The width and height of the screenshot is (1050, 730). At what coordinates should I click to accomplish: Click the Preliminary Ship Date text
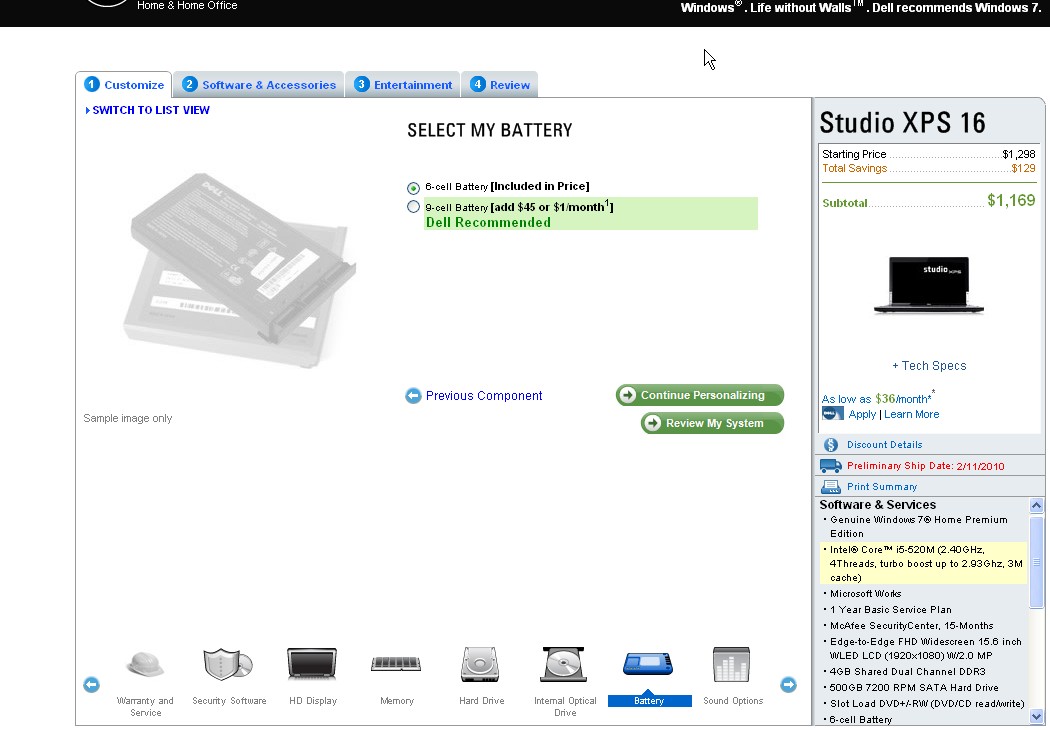(x=925, y=466)
